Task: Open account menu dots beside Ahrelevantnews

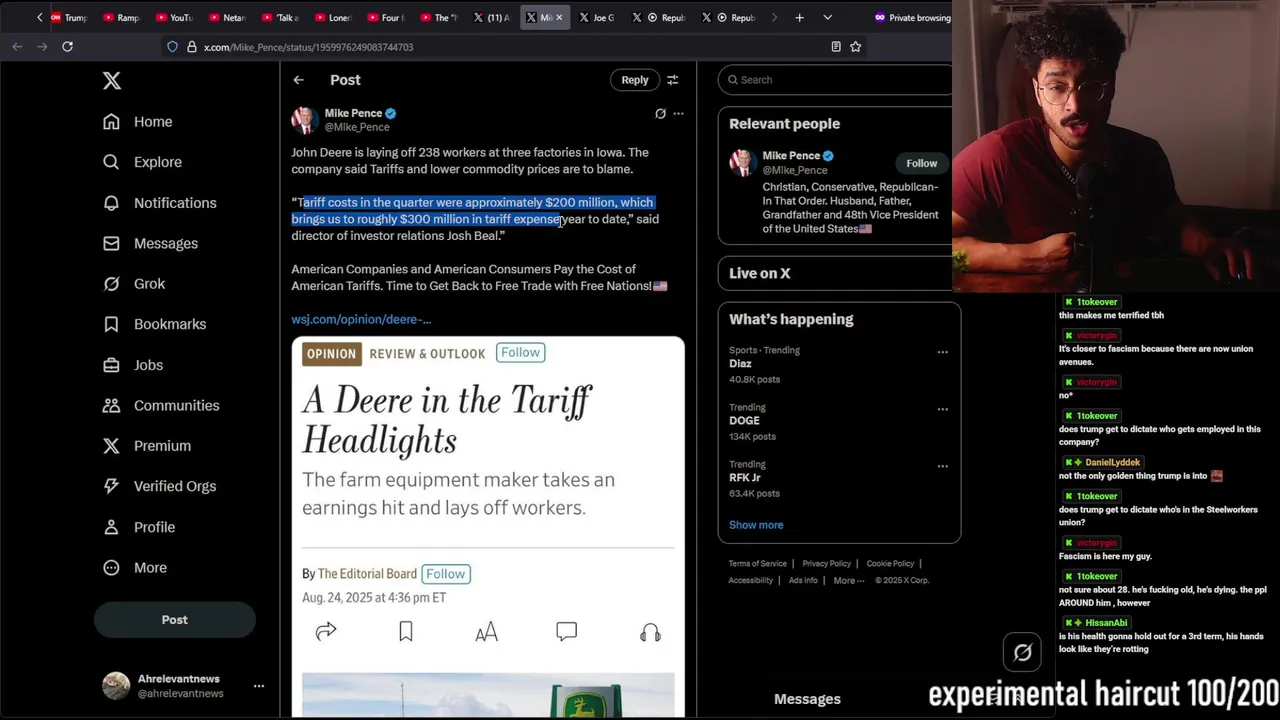Action: point(259,686)
